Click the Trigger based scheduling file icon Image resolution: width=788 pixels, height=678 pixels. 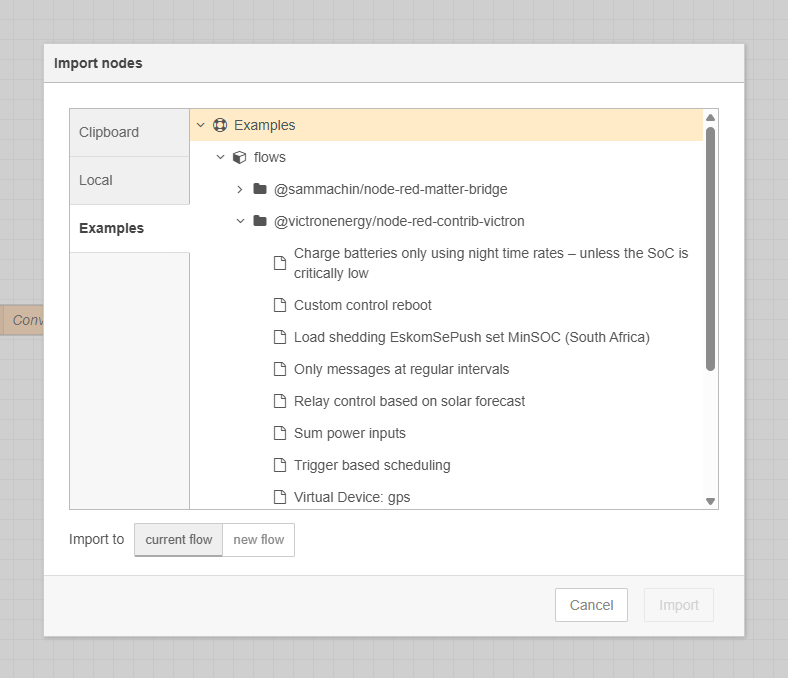pyautogui.click(x=280, y=465)
